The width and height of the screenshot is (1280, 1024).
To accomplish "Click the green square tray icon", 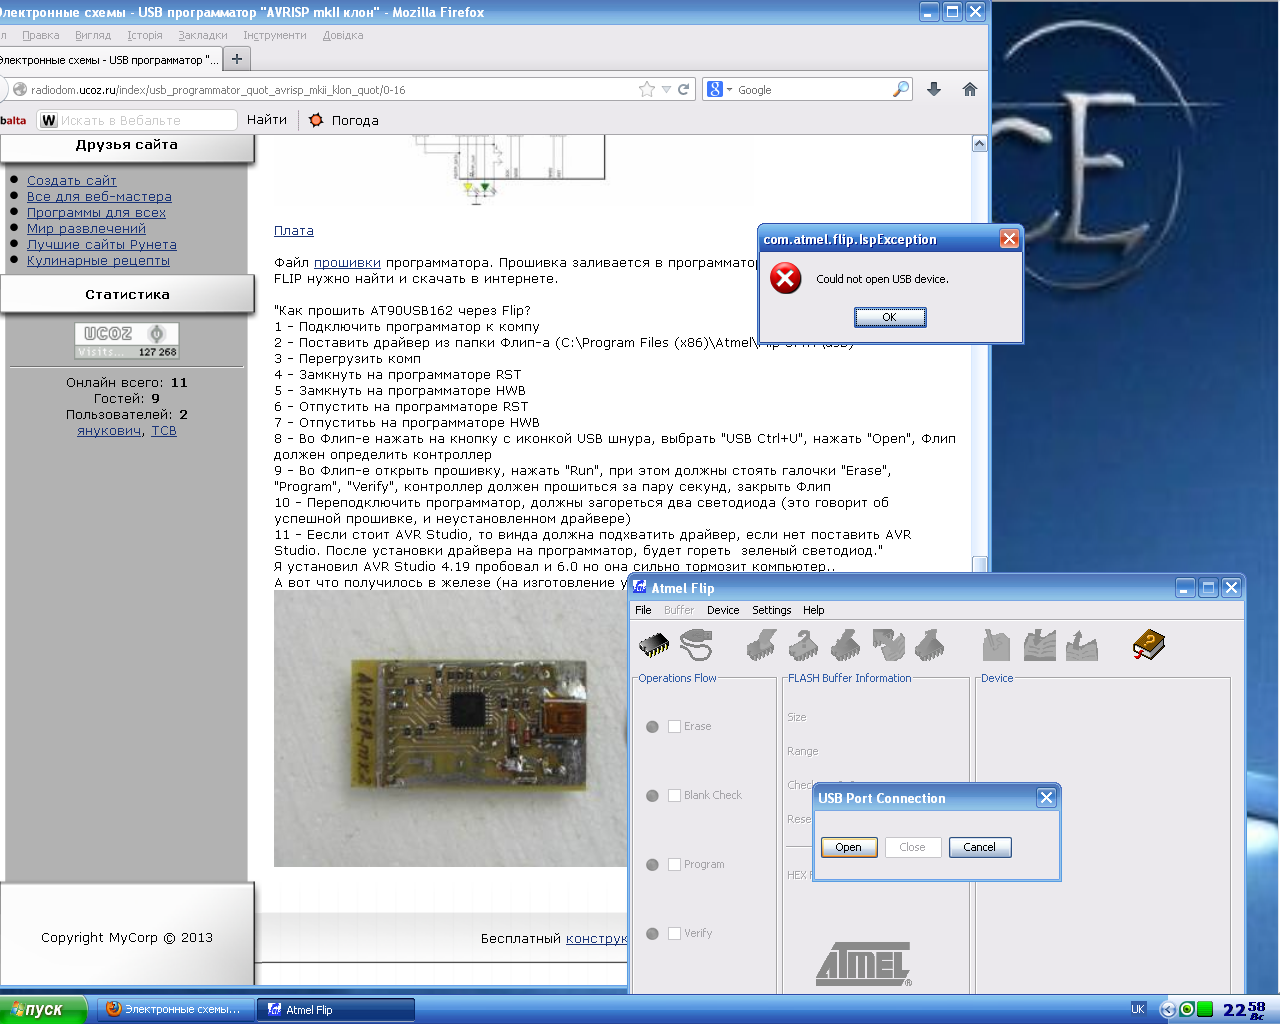I will click(x=1205, y=1009).
